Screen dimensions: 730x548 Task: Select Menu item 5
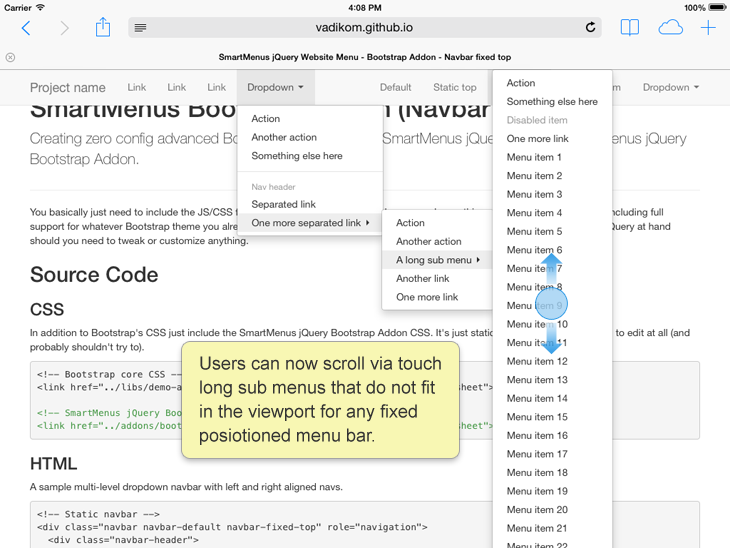(552, 231)
